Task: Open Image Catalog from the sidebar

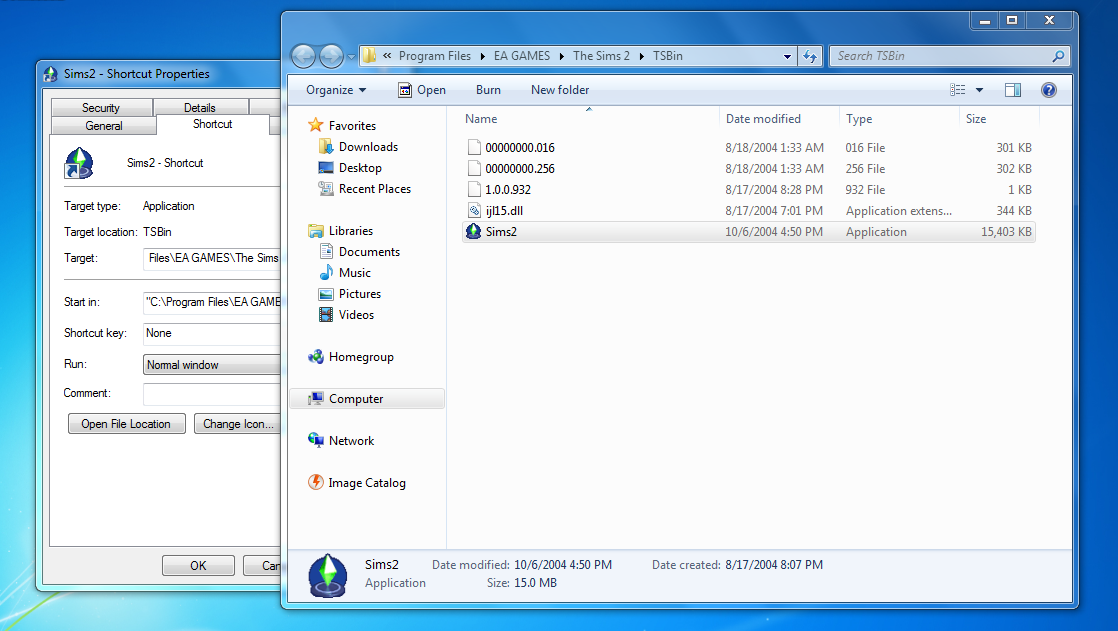Action: click(365, 482)
